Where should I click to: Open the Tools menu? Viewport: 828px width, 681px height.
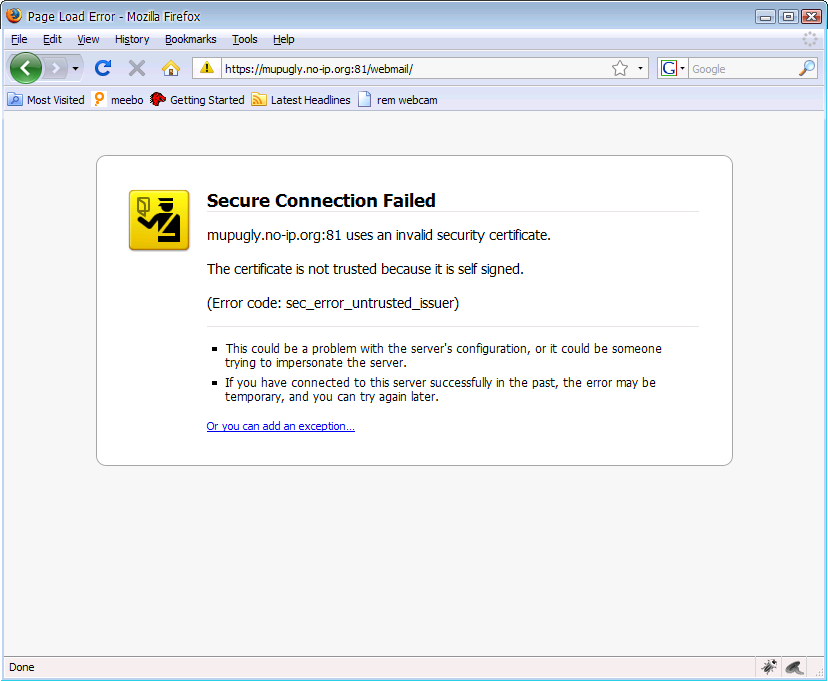pyautogui.click(x=244, y=39)
